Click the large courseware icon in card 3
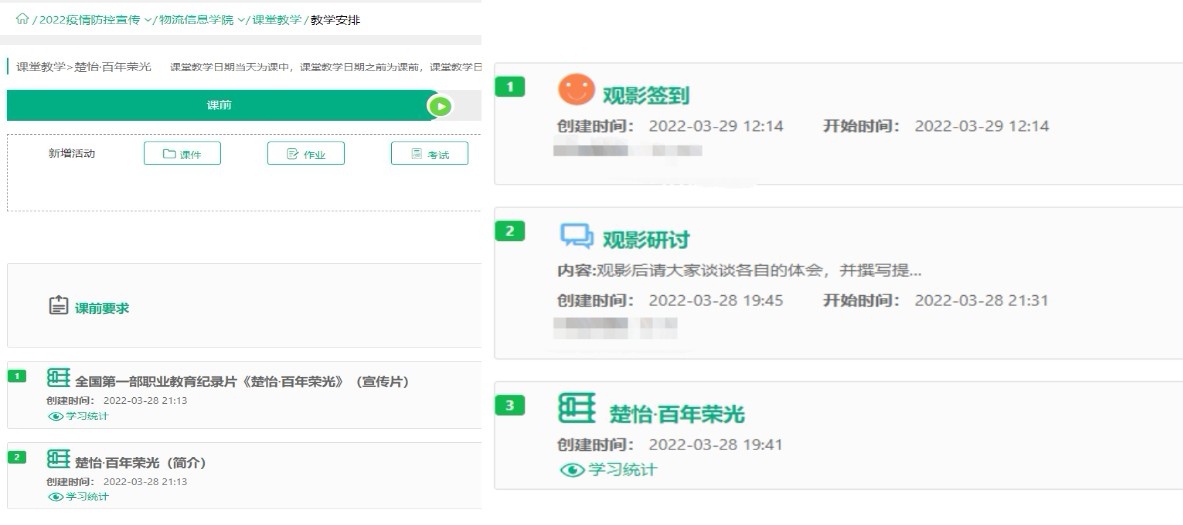 [x=576, y=410]
